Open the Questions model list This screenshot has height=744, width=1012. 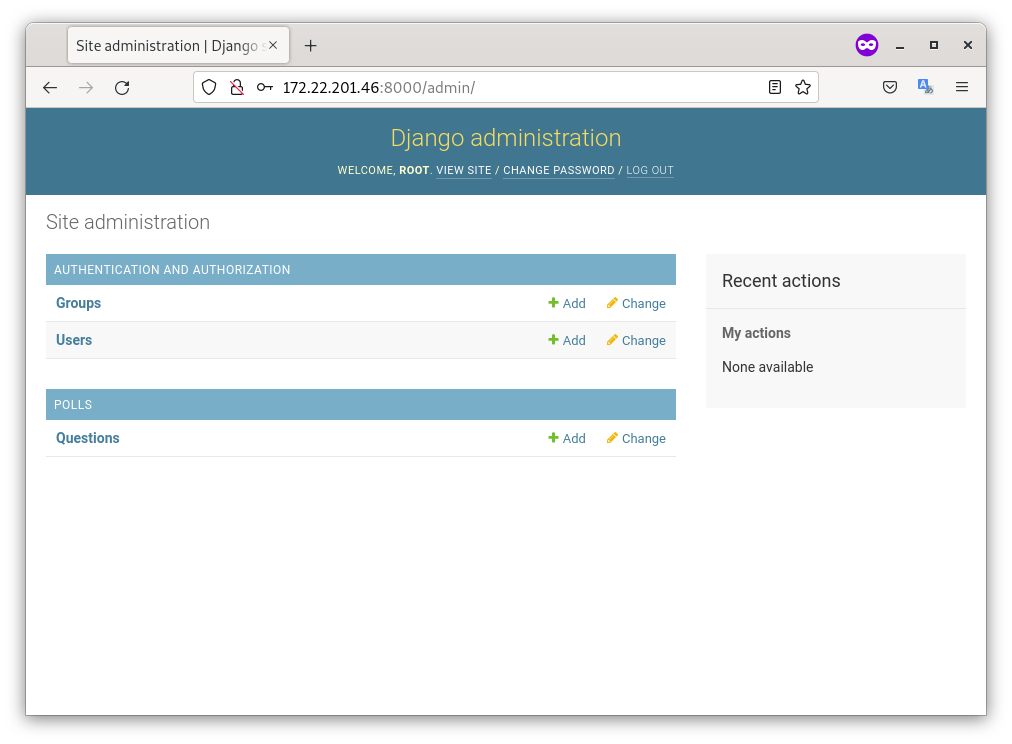click(x=88, y=438)
